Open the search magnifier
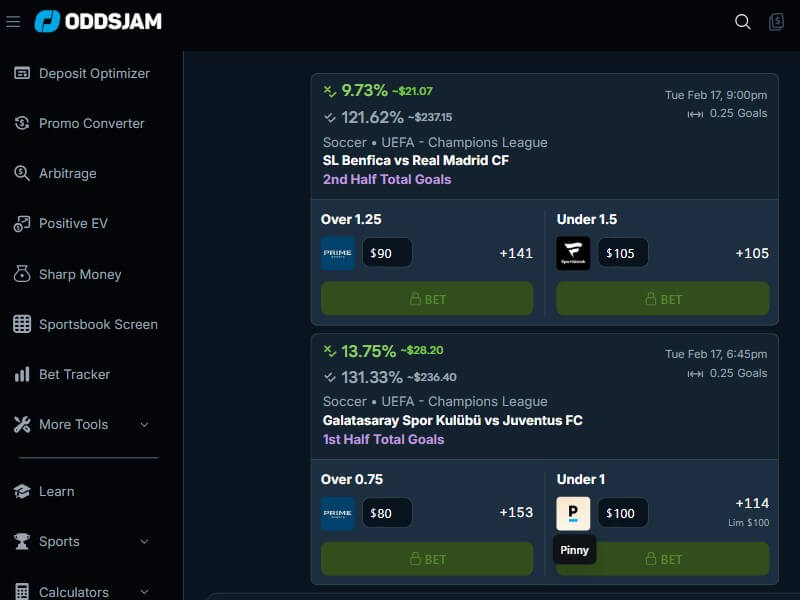The width and height of the screenshot is (800, 600). [x=742, y=21]
